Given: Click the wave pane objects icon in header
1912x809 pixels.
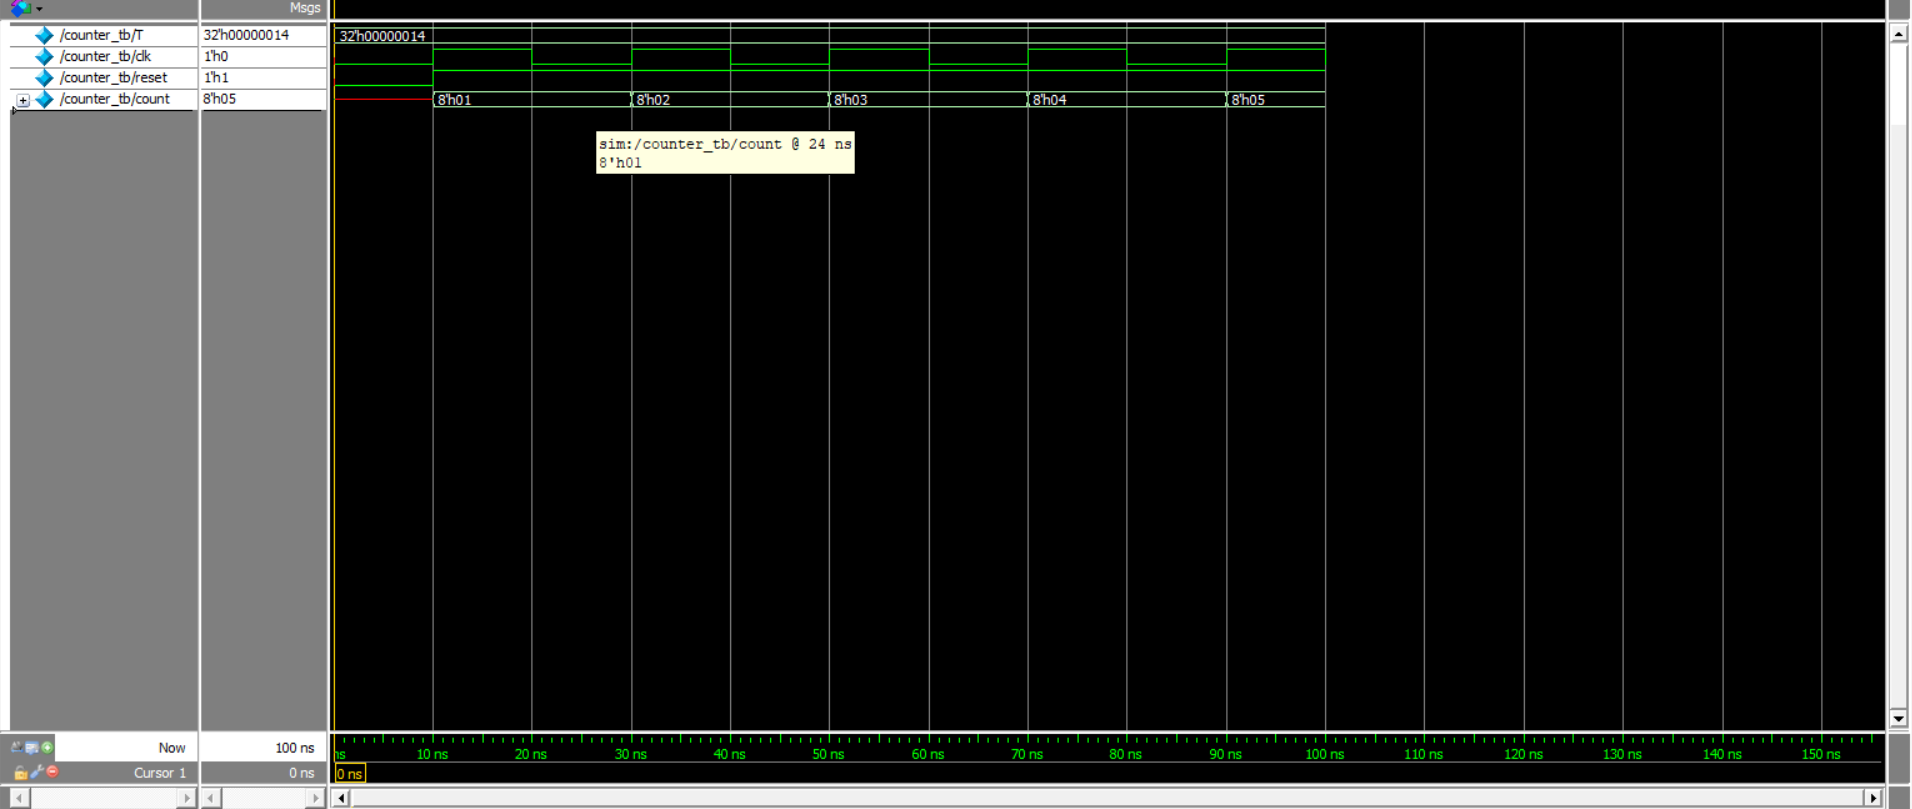Looking at the screenshot, I should [x=20, y=8].
